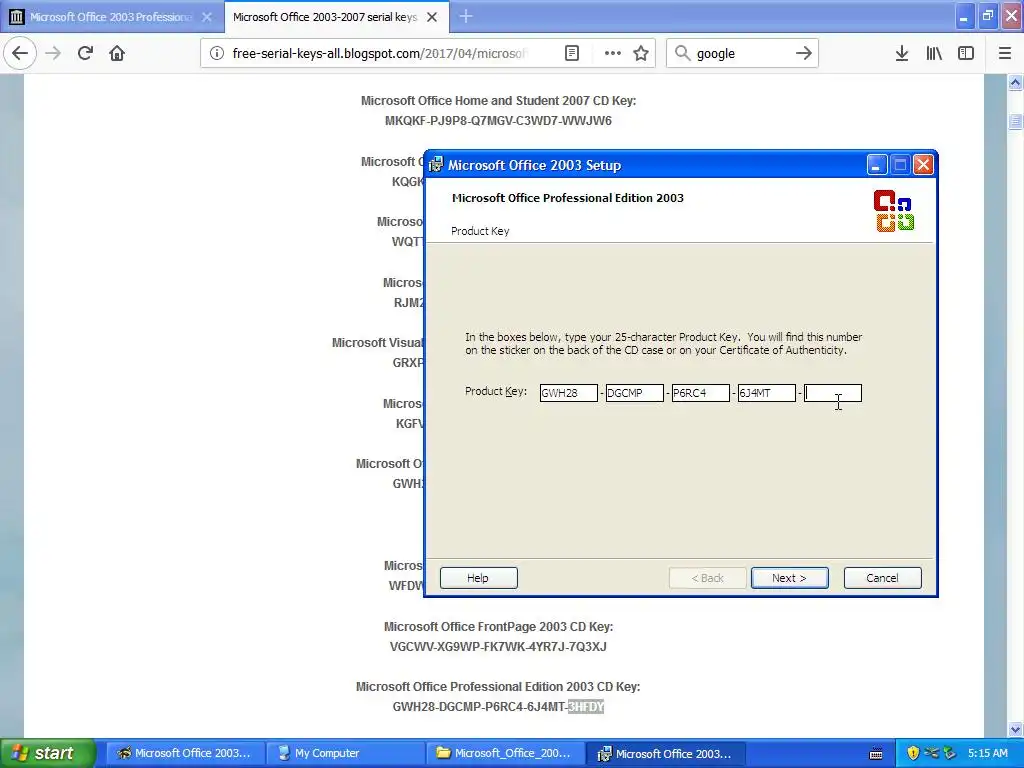Click the search go arrow
Viewport: 1024px width, 768px height.
click(804, 53)
